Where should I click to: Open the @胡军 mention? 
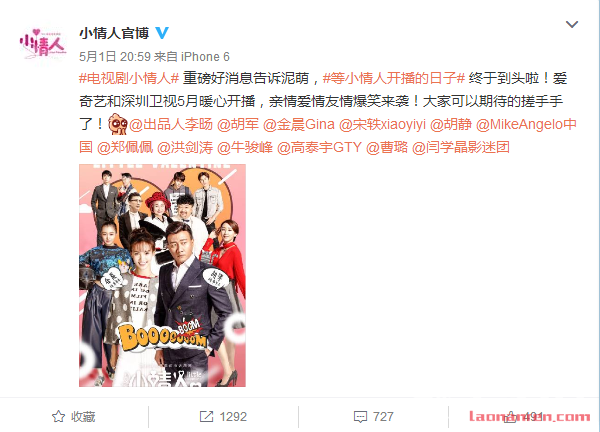click(238, 124)
